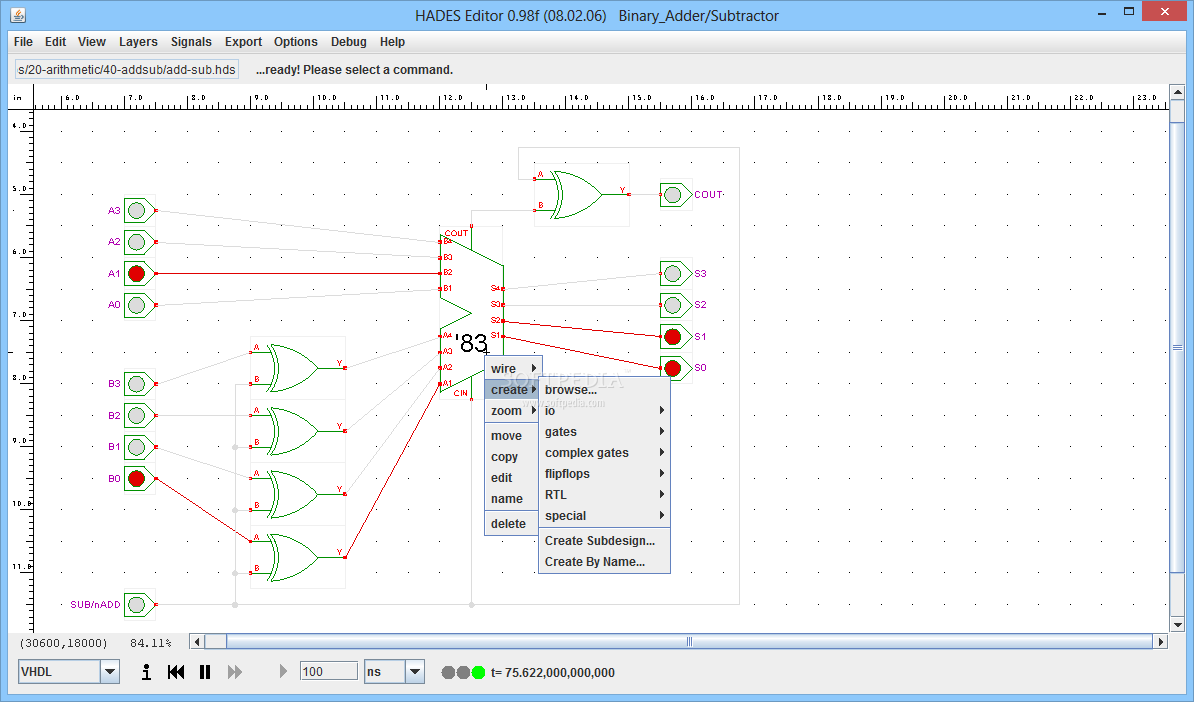Viewport: 1194px width, 702px height.
Task: Select the XOR gate connected to B1
Action: click(x=297, y=494)
